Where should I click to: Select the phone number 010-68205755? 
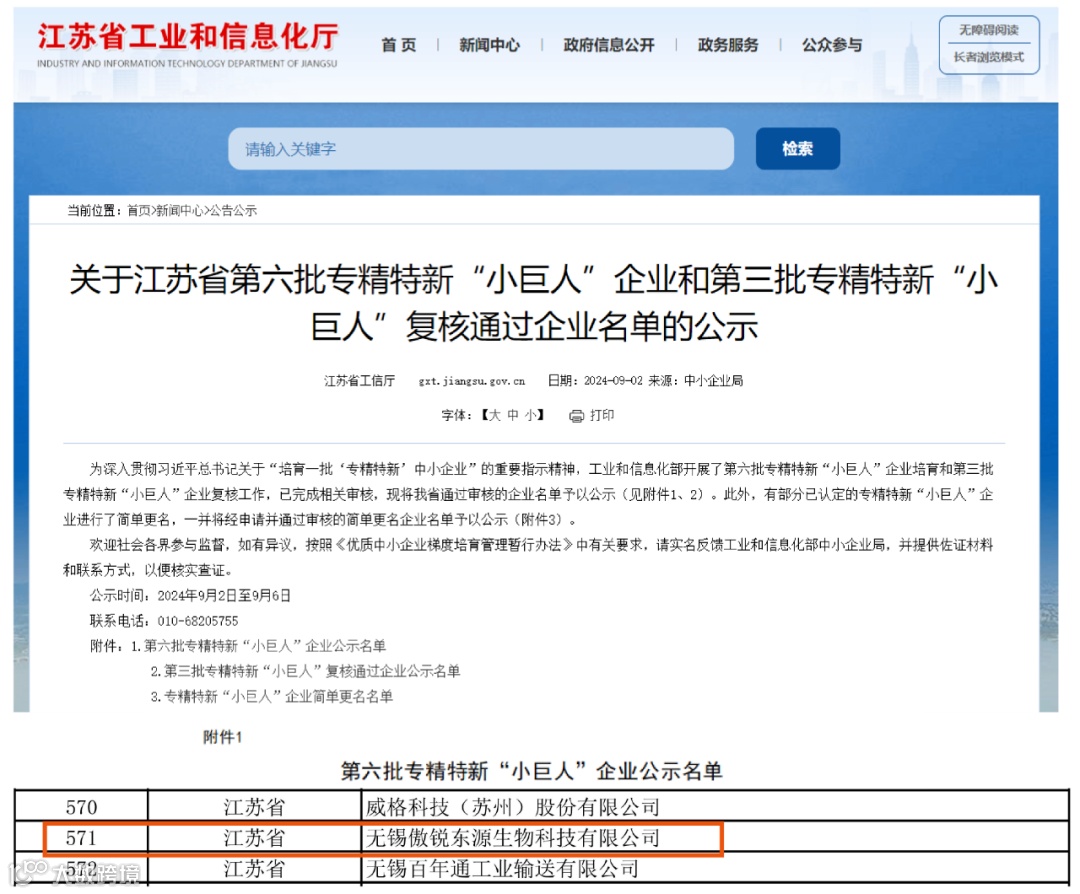198,621
